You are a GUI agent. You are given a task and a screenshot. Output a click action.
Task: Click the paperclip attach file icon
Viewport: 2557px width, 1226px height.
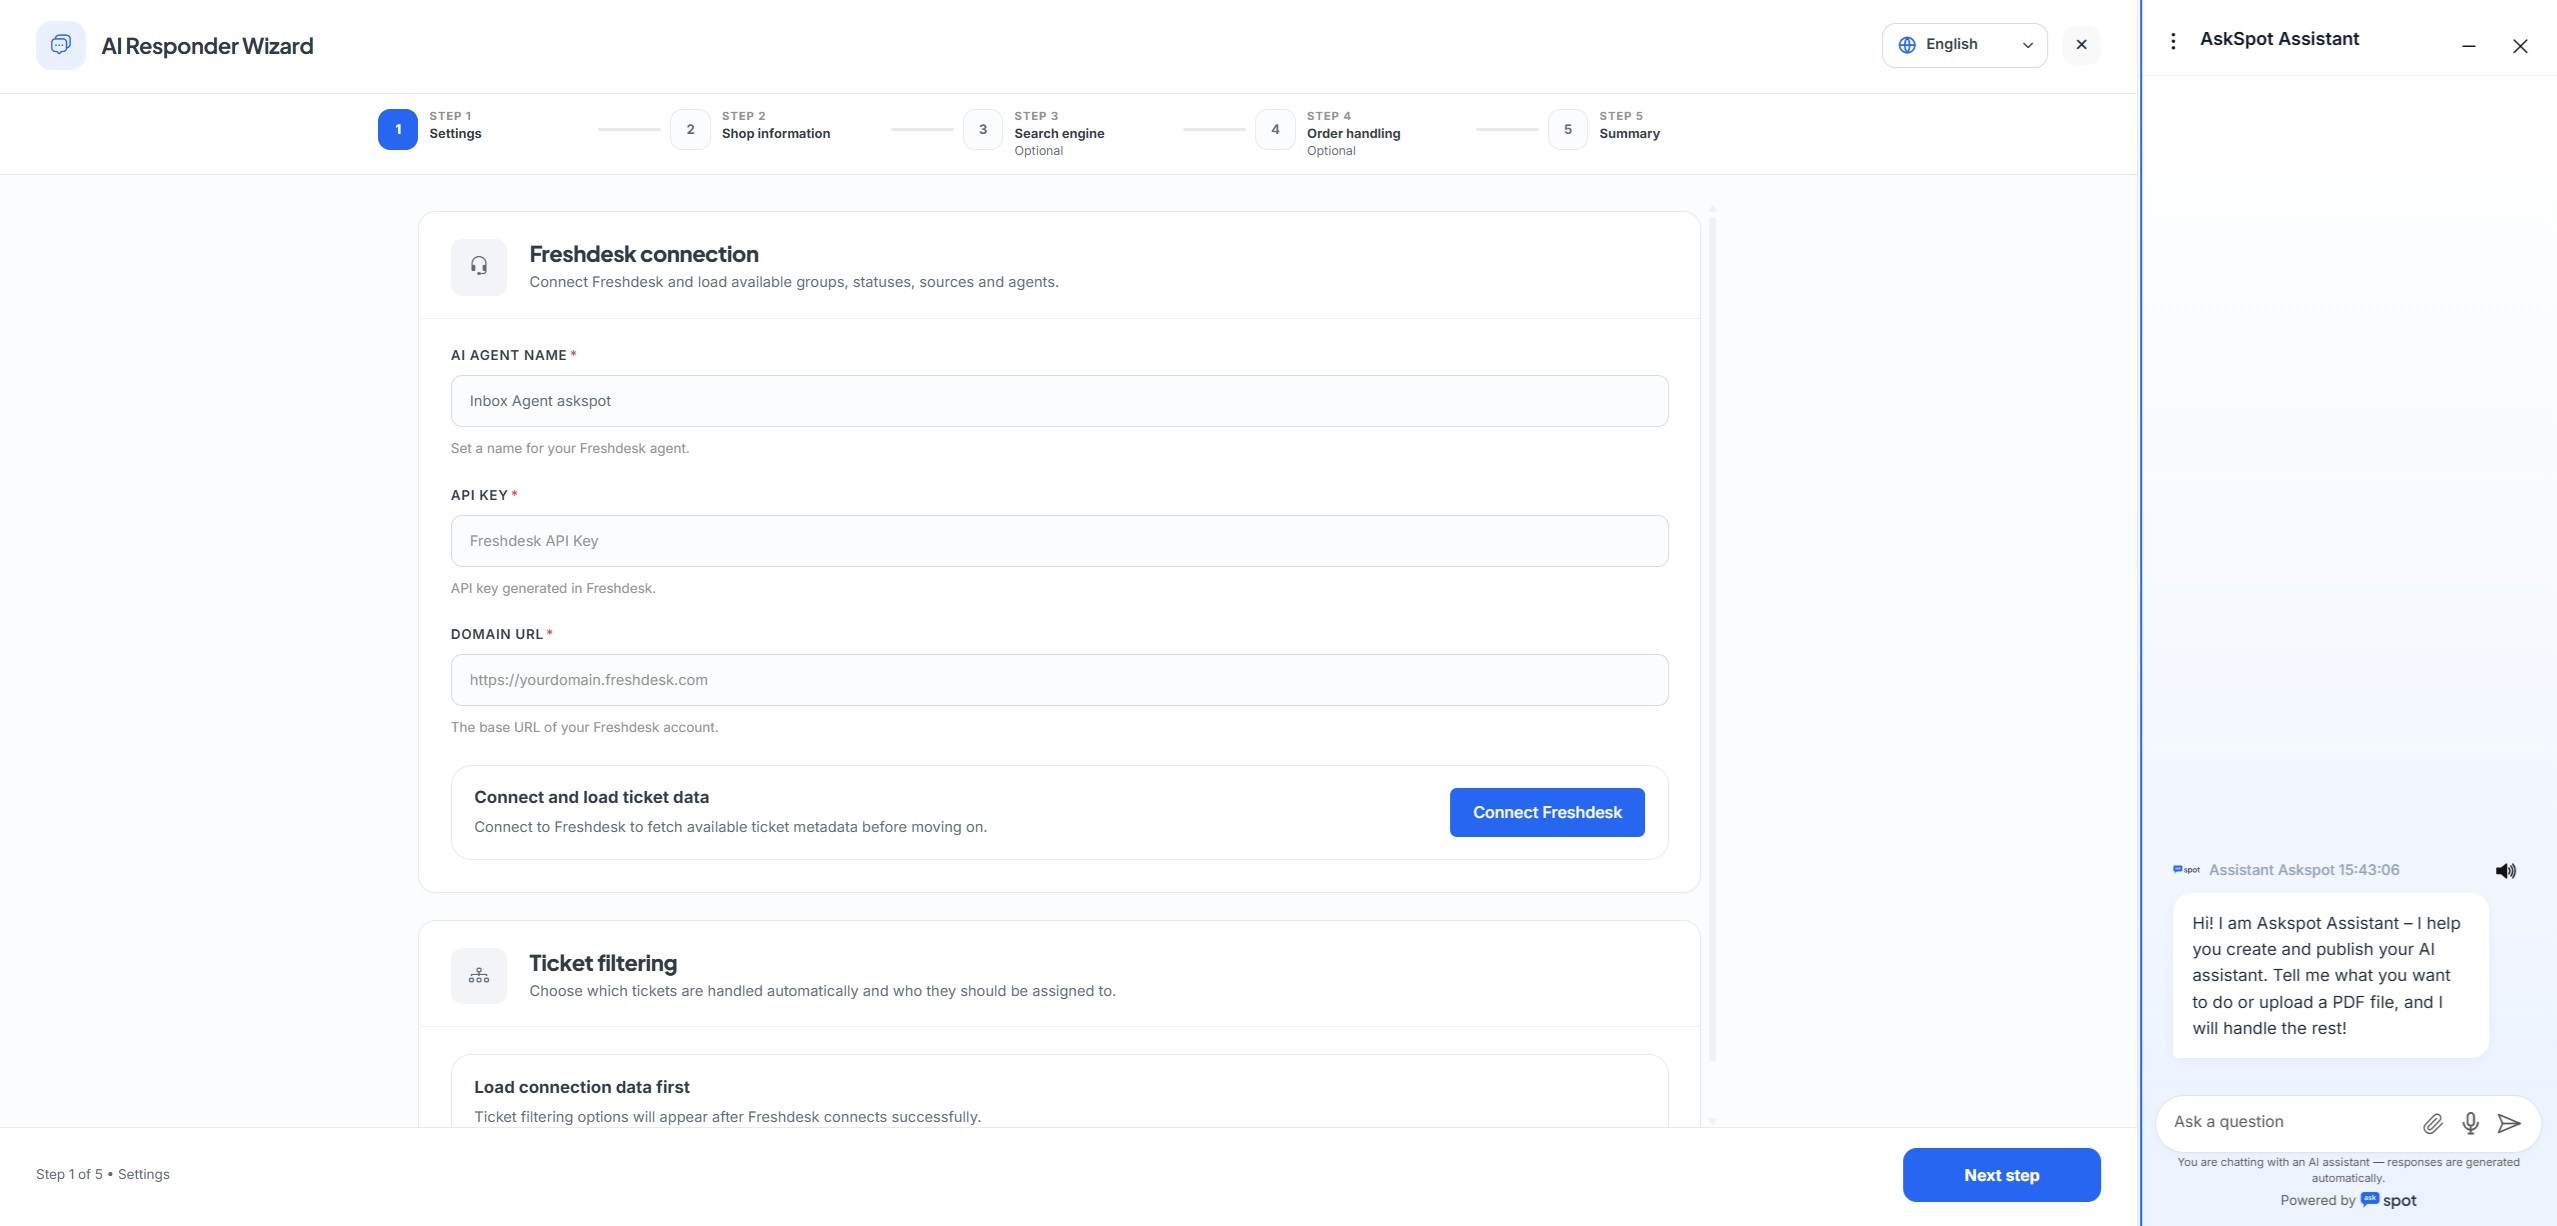point(2433,1124)
